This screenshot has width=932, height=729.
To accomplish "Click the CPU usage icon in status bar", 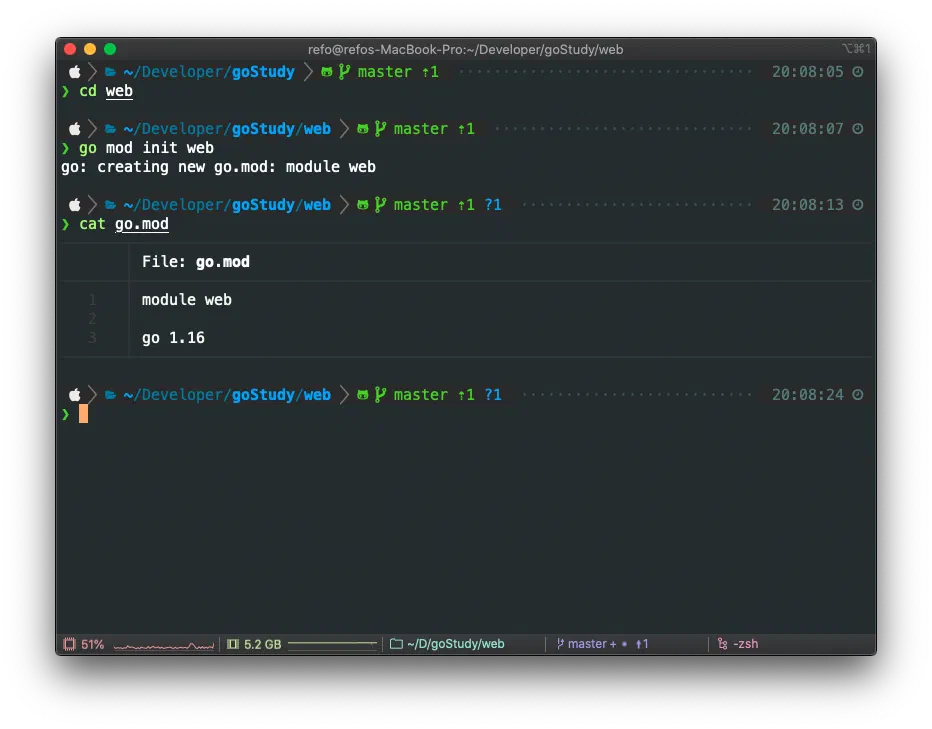I will (69, 644).
